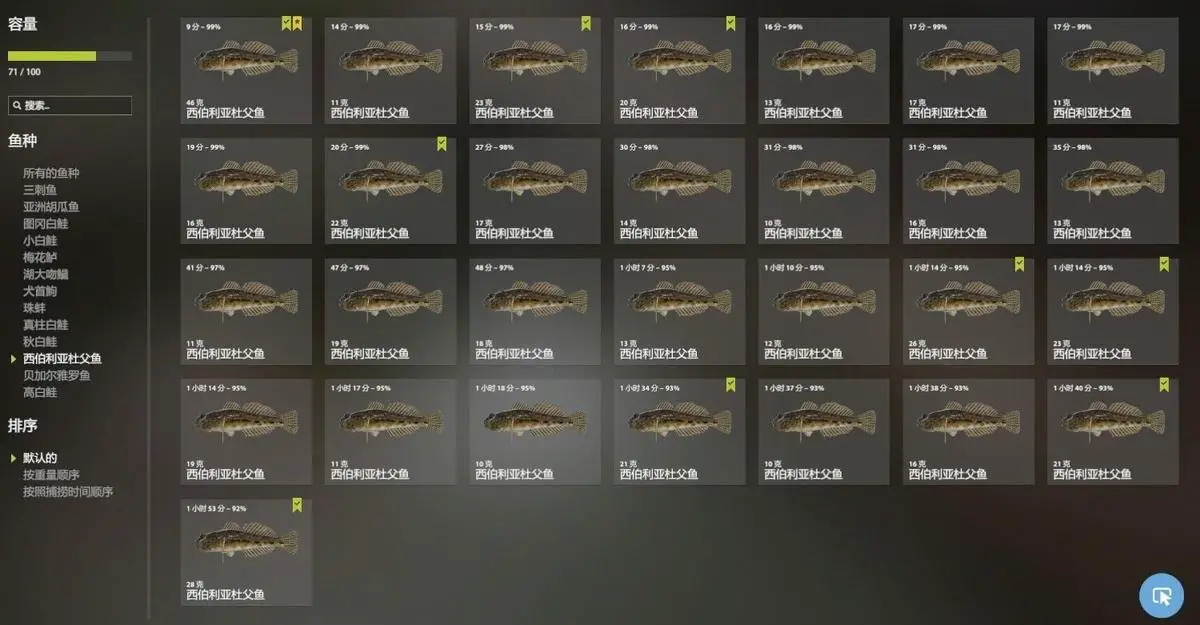Show all fish species 所有的鱼种
Image resolution: width=1200 pixels, height=625 pixels.
click(51, 173)
